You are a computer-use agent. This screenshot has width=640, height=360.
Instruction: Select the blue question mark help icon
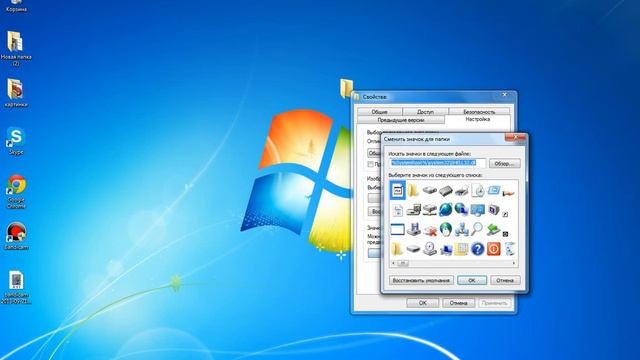[x=478, y=249]
